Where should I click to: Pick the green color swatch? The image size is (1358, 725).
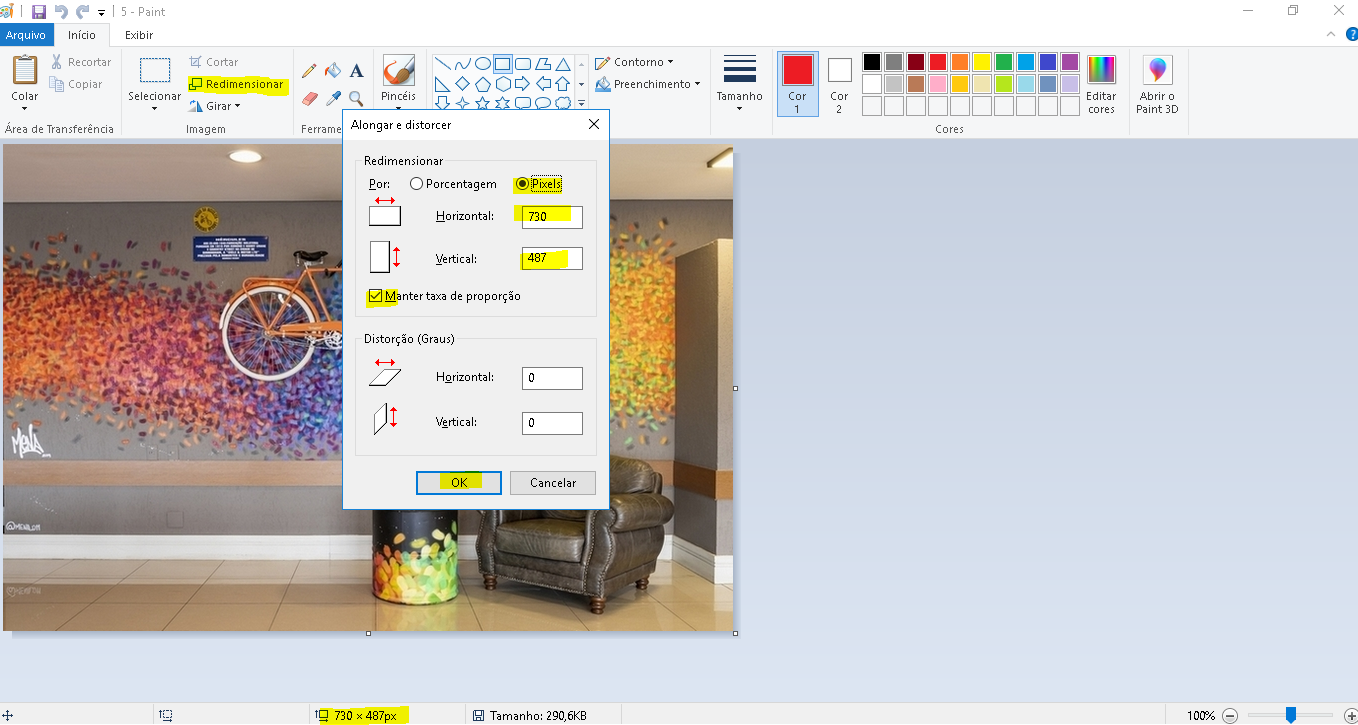click(x=1004, y=61)
